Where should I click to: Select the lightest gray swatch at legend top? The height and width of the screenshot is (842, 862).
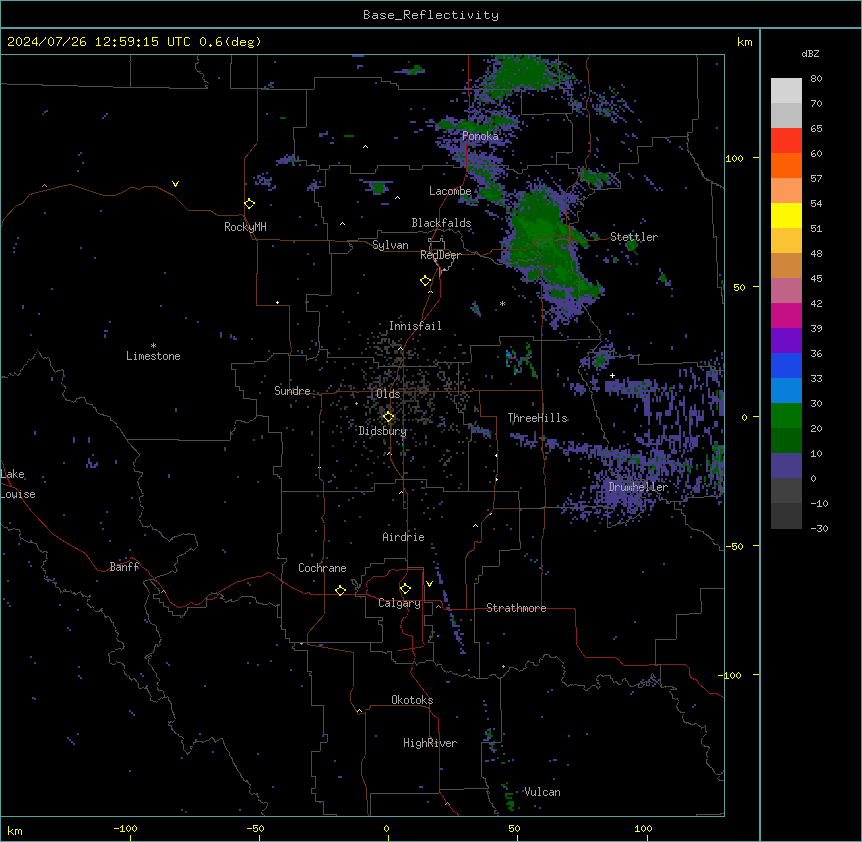click(786, 91)
